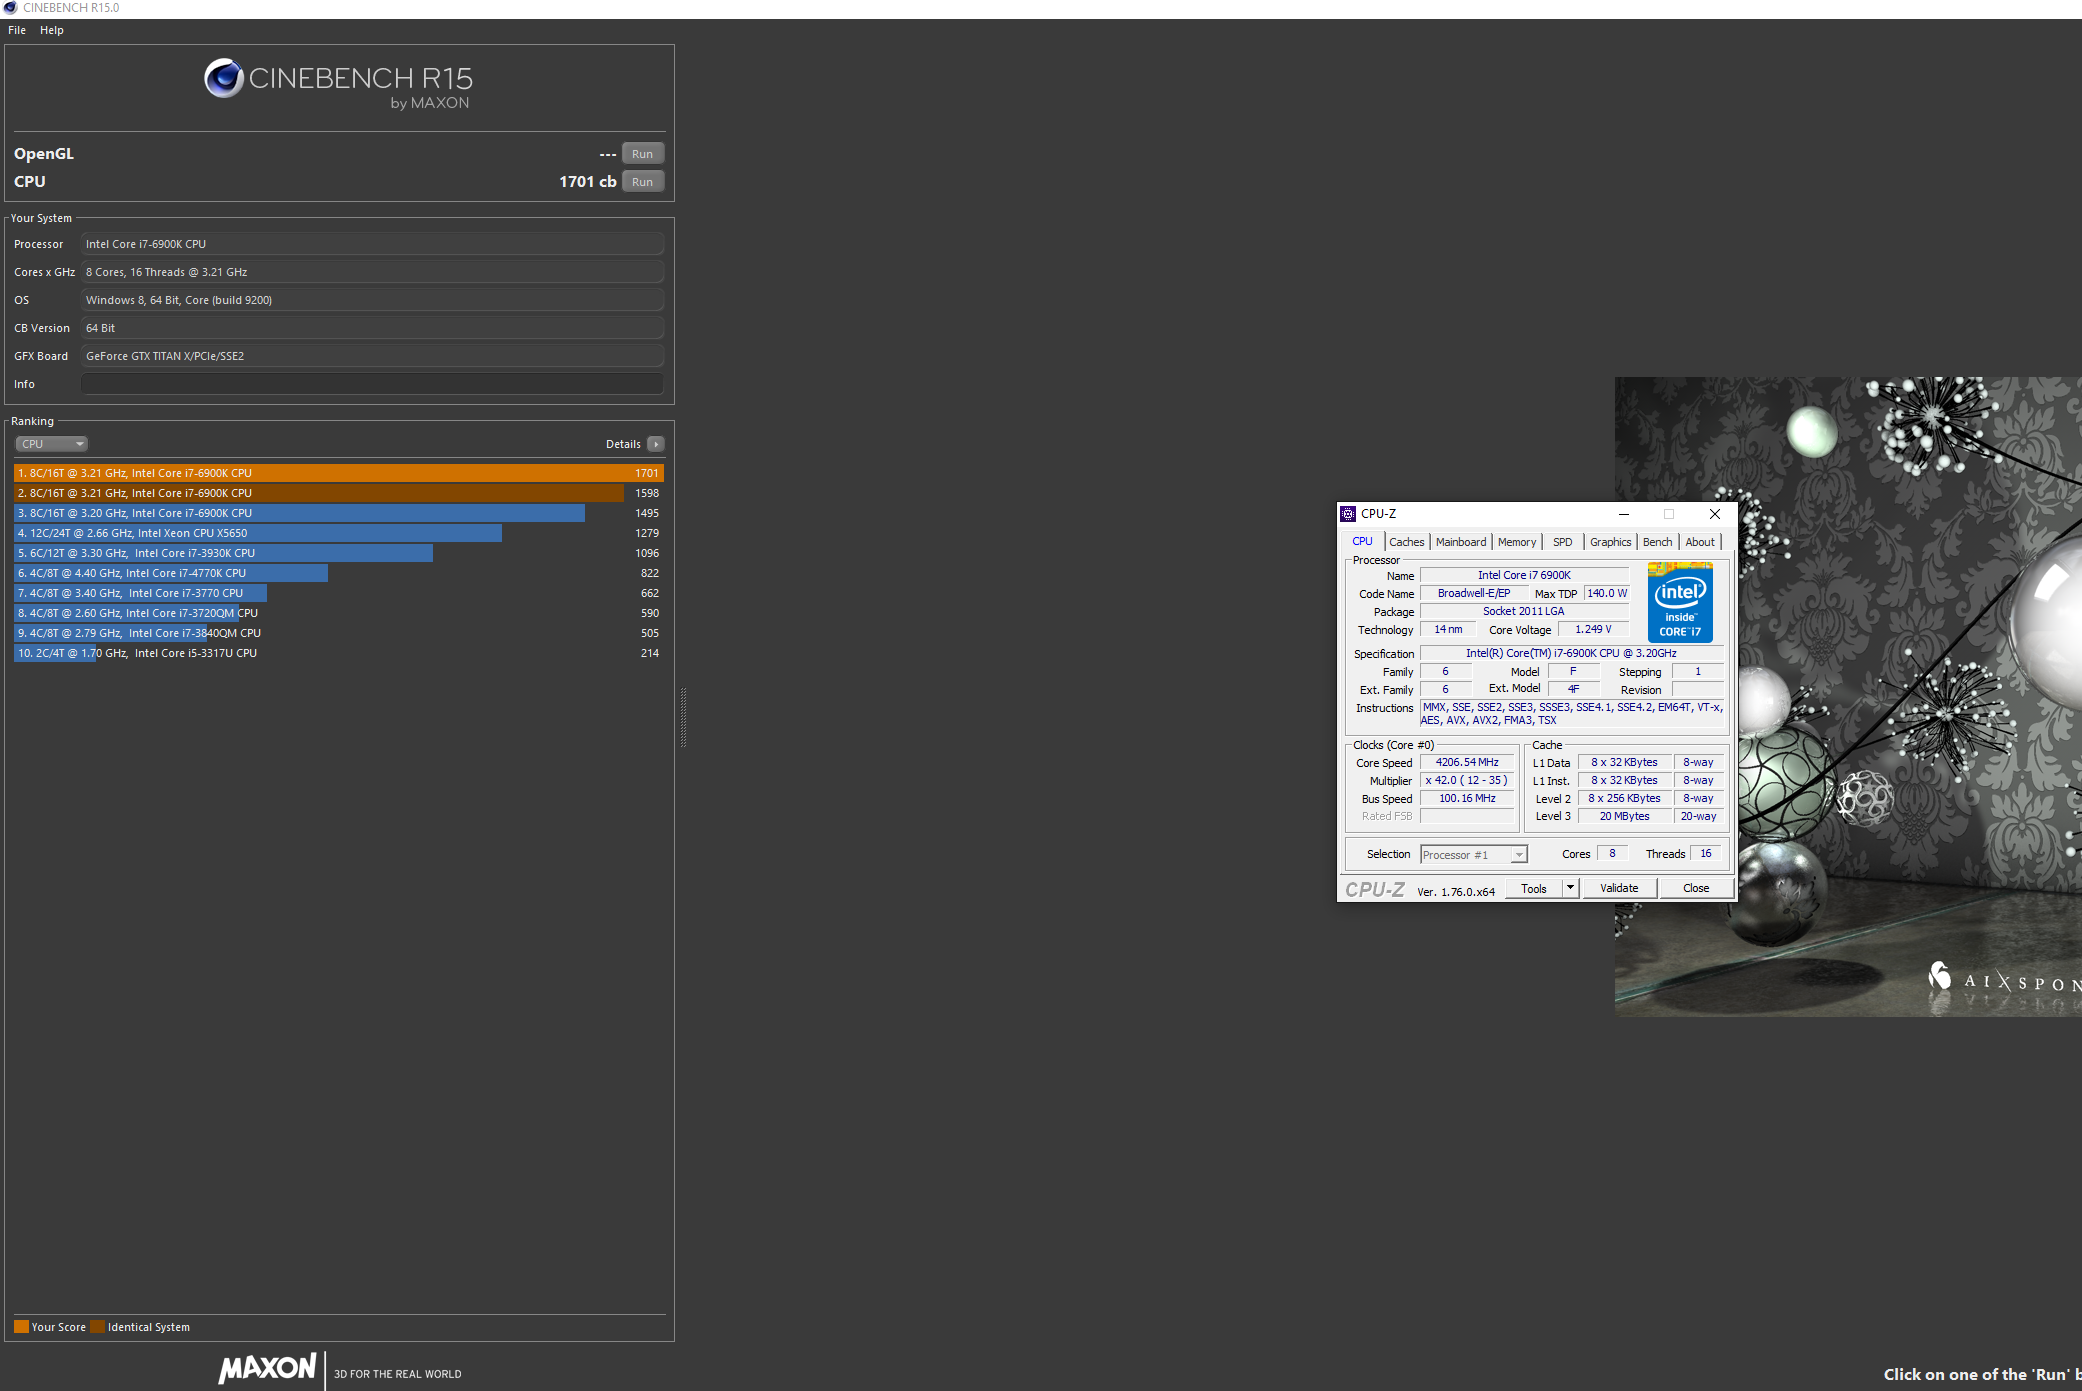Click the Package value Socket 2011 LGA
The image size is (2082, 1391).
[1524, 611]
